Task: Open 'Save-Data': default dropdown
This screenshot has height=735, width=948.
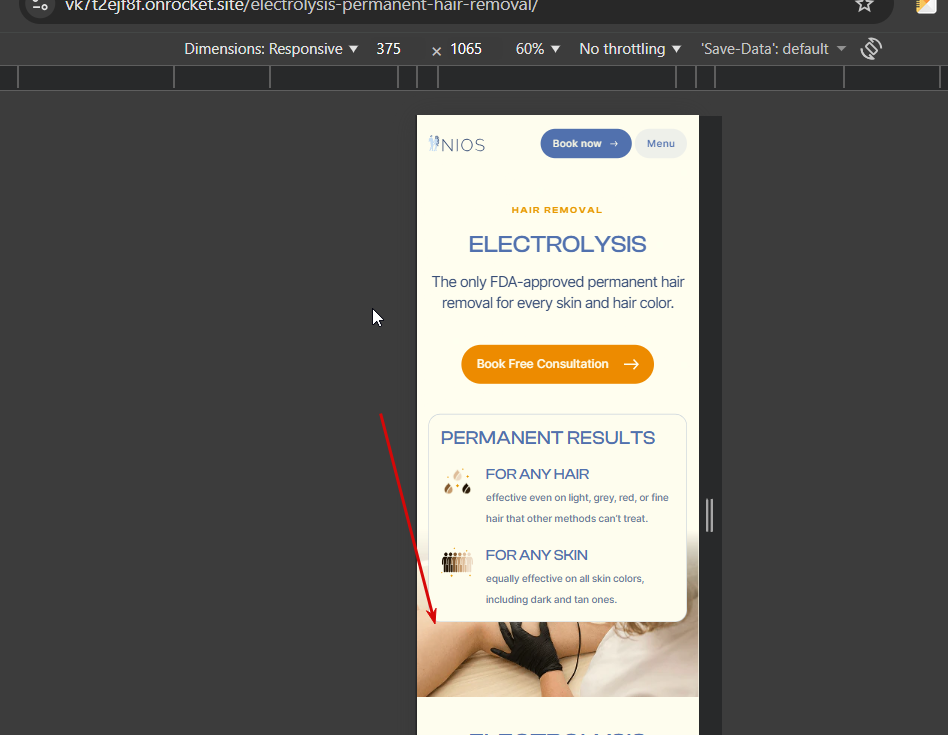Action: coord(773,49)
